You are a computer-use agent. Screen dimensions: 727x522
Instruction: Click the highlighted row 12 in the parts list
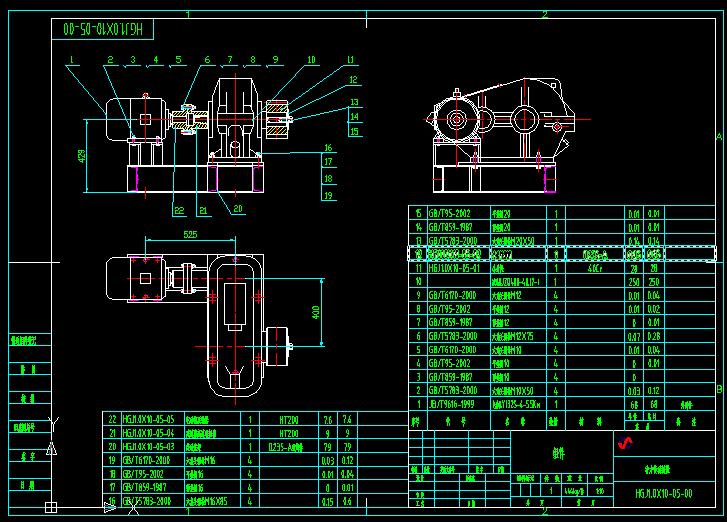coord(561,254)
